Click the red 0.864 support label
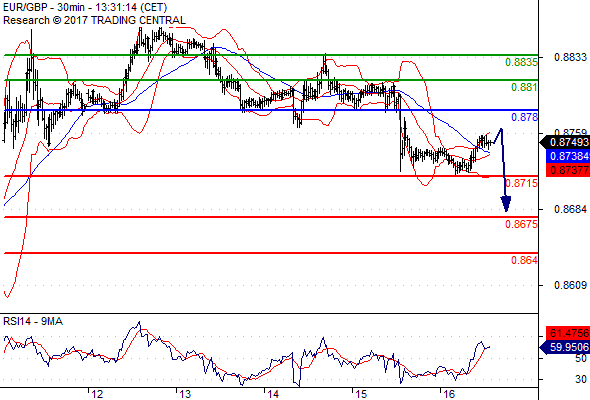The image size is (590, 400). pos(524,260)
